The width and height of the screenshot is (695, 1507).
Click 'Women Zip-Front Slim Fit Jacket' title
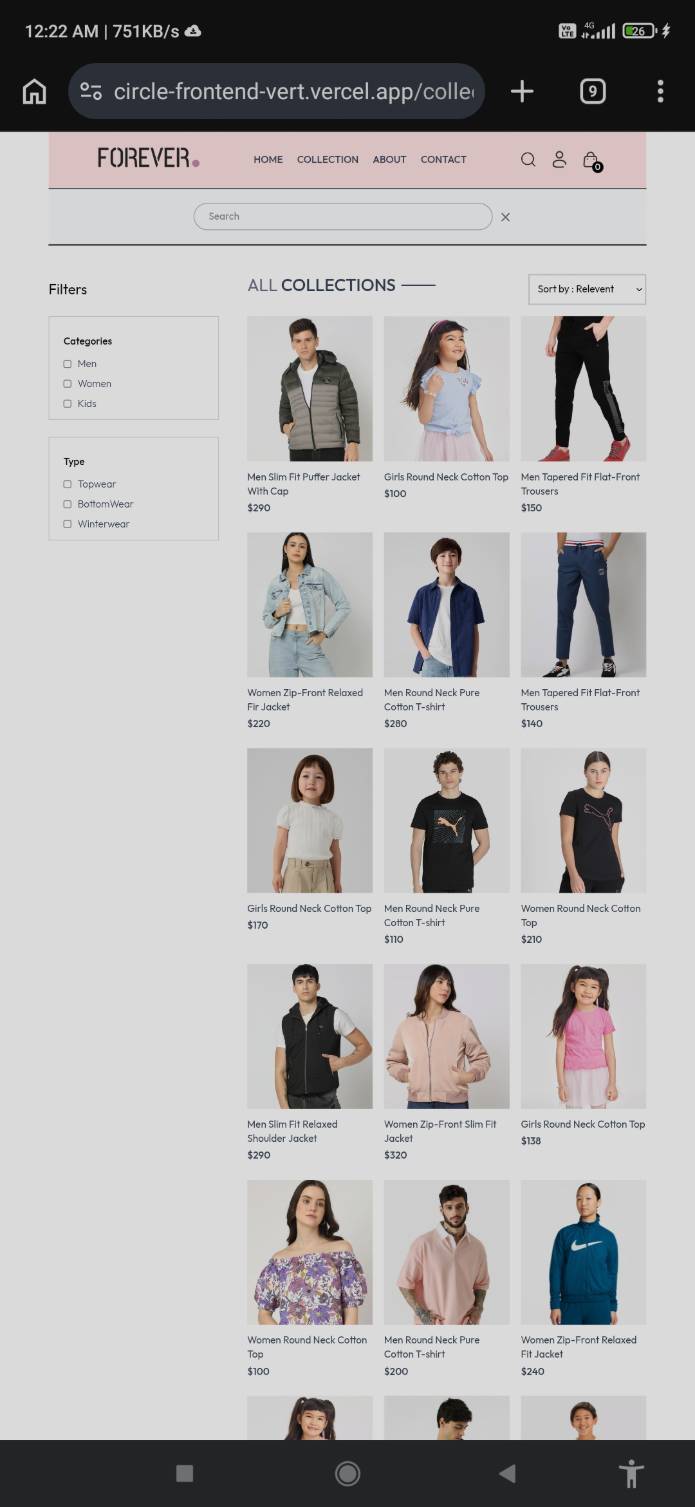click(440, 1132)
